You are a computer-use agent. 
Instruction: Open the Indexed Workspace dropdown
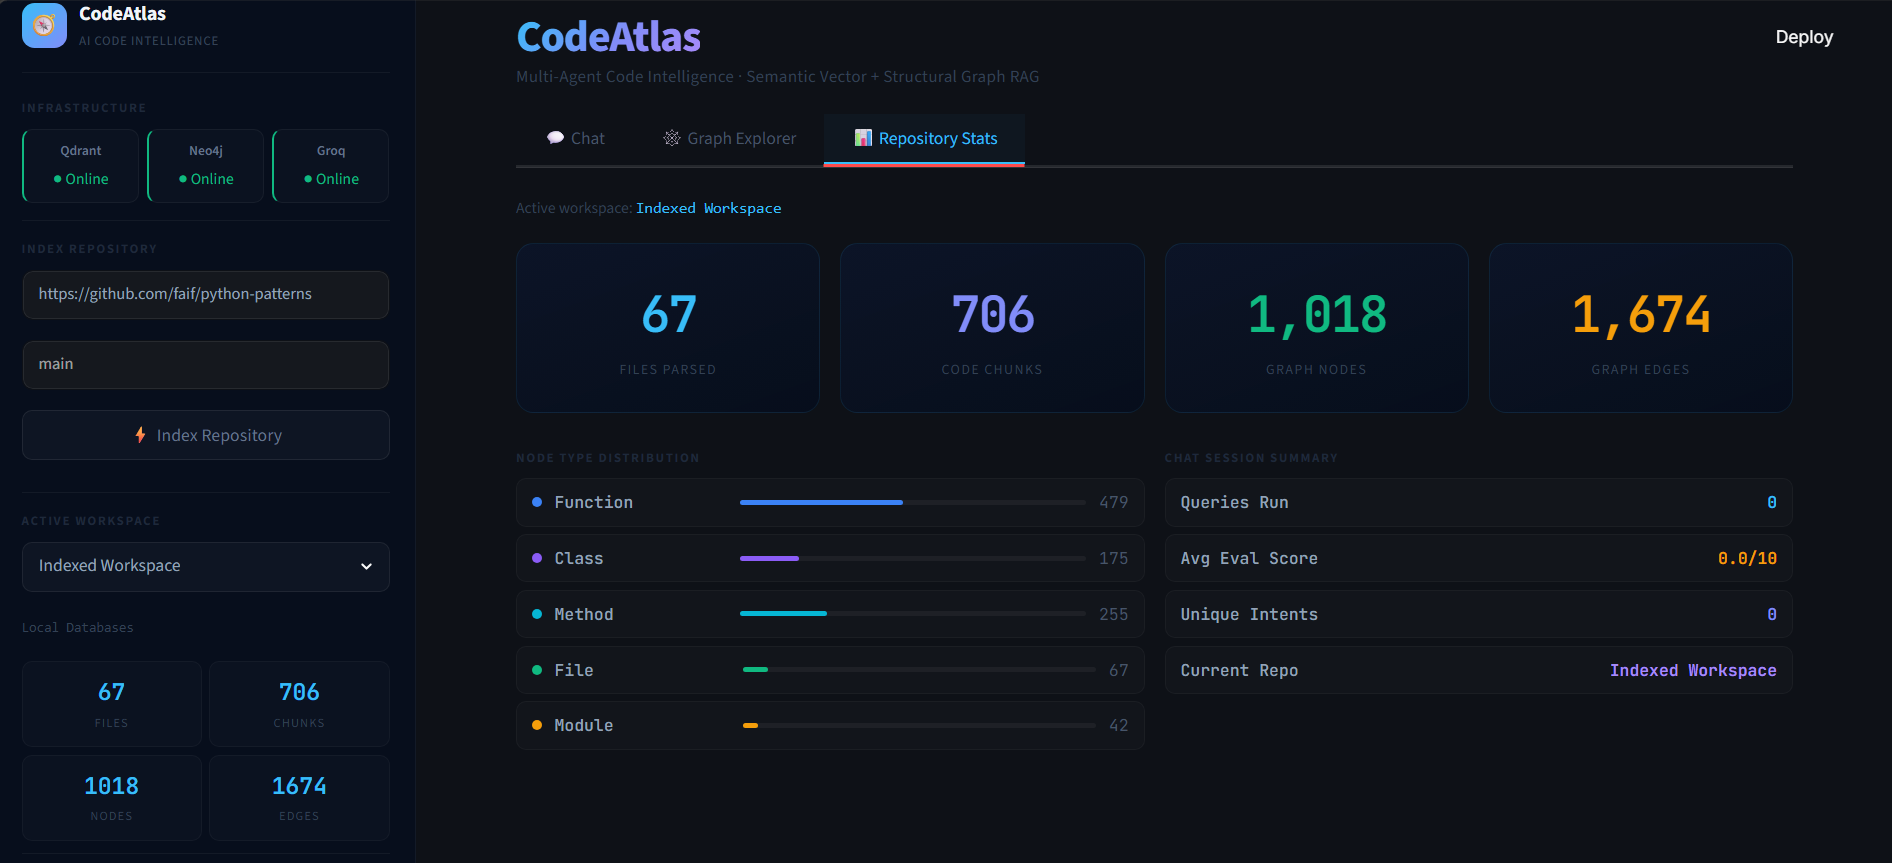coord(206,567)
